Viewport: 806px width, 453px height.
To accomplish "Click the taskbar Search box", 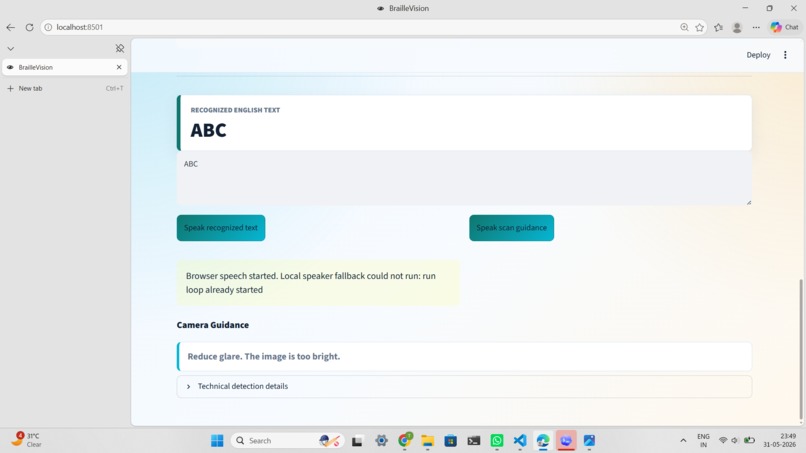I will [x=287, y=441].
